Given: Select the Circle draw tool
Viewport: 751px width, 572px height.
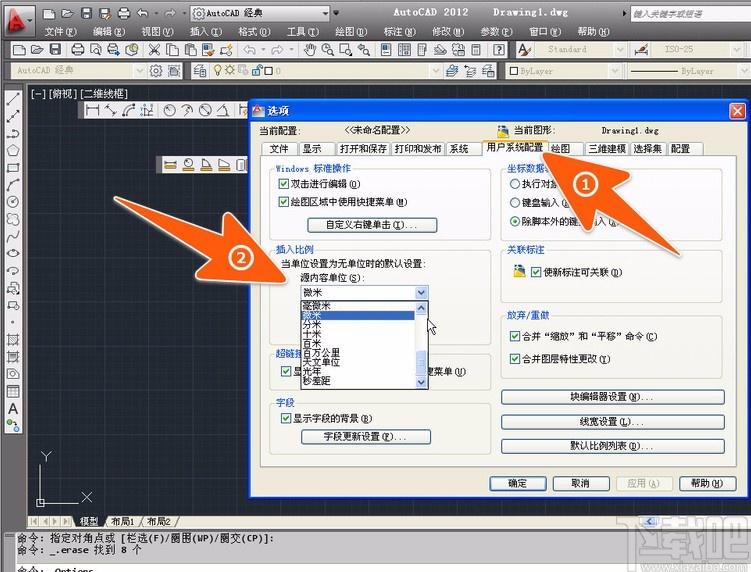Looking at the screenshot, I should (x=13, y=201).
